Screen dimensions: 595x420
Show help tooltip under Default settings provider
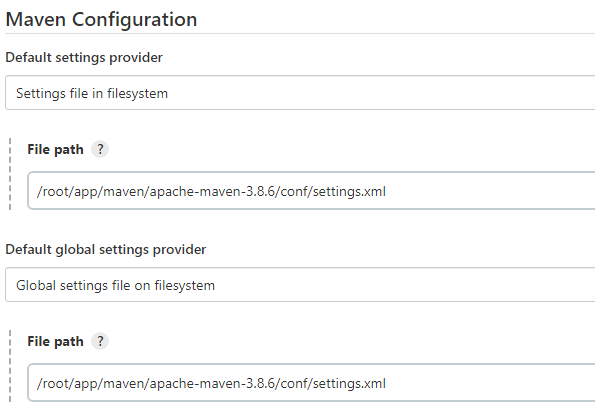pyautogui.click(x=100, y=149)
